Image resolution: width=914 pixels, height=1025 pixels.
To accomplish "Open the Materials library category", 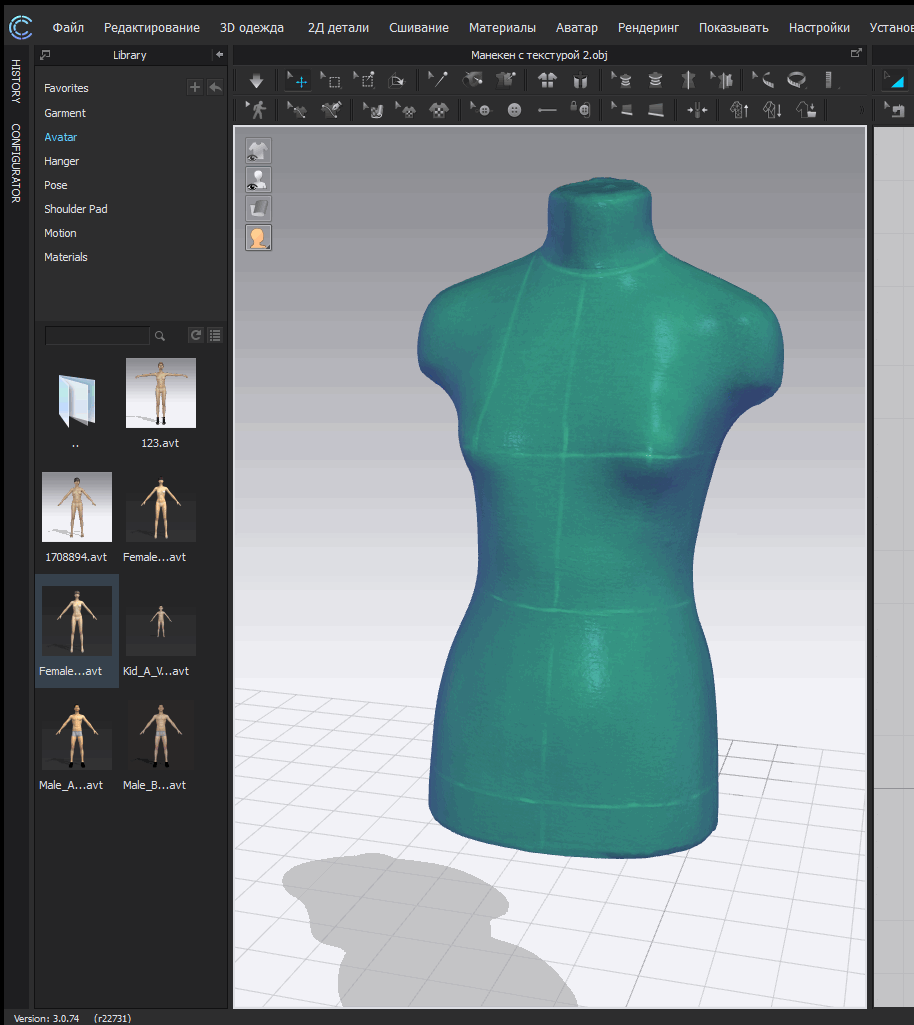I will (x=66, y=257).
